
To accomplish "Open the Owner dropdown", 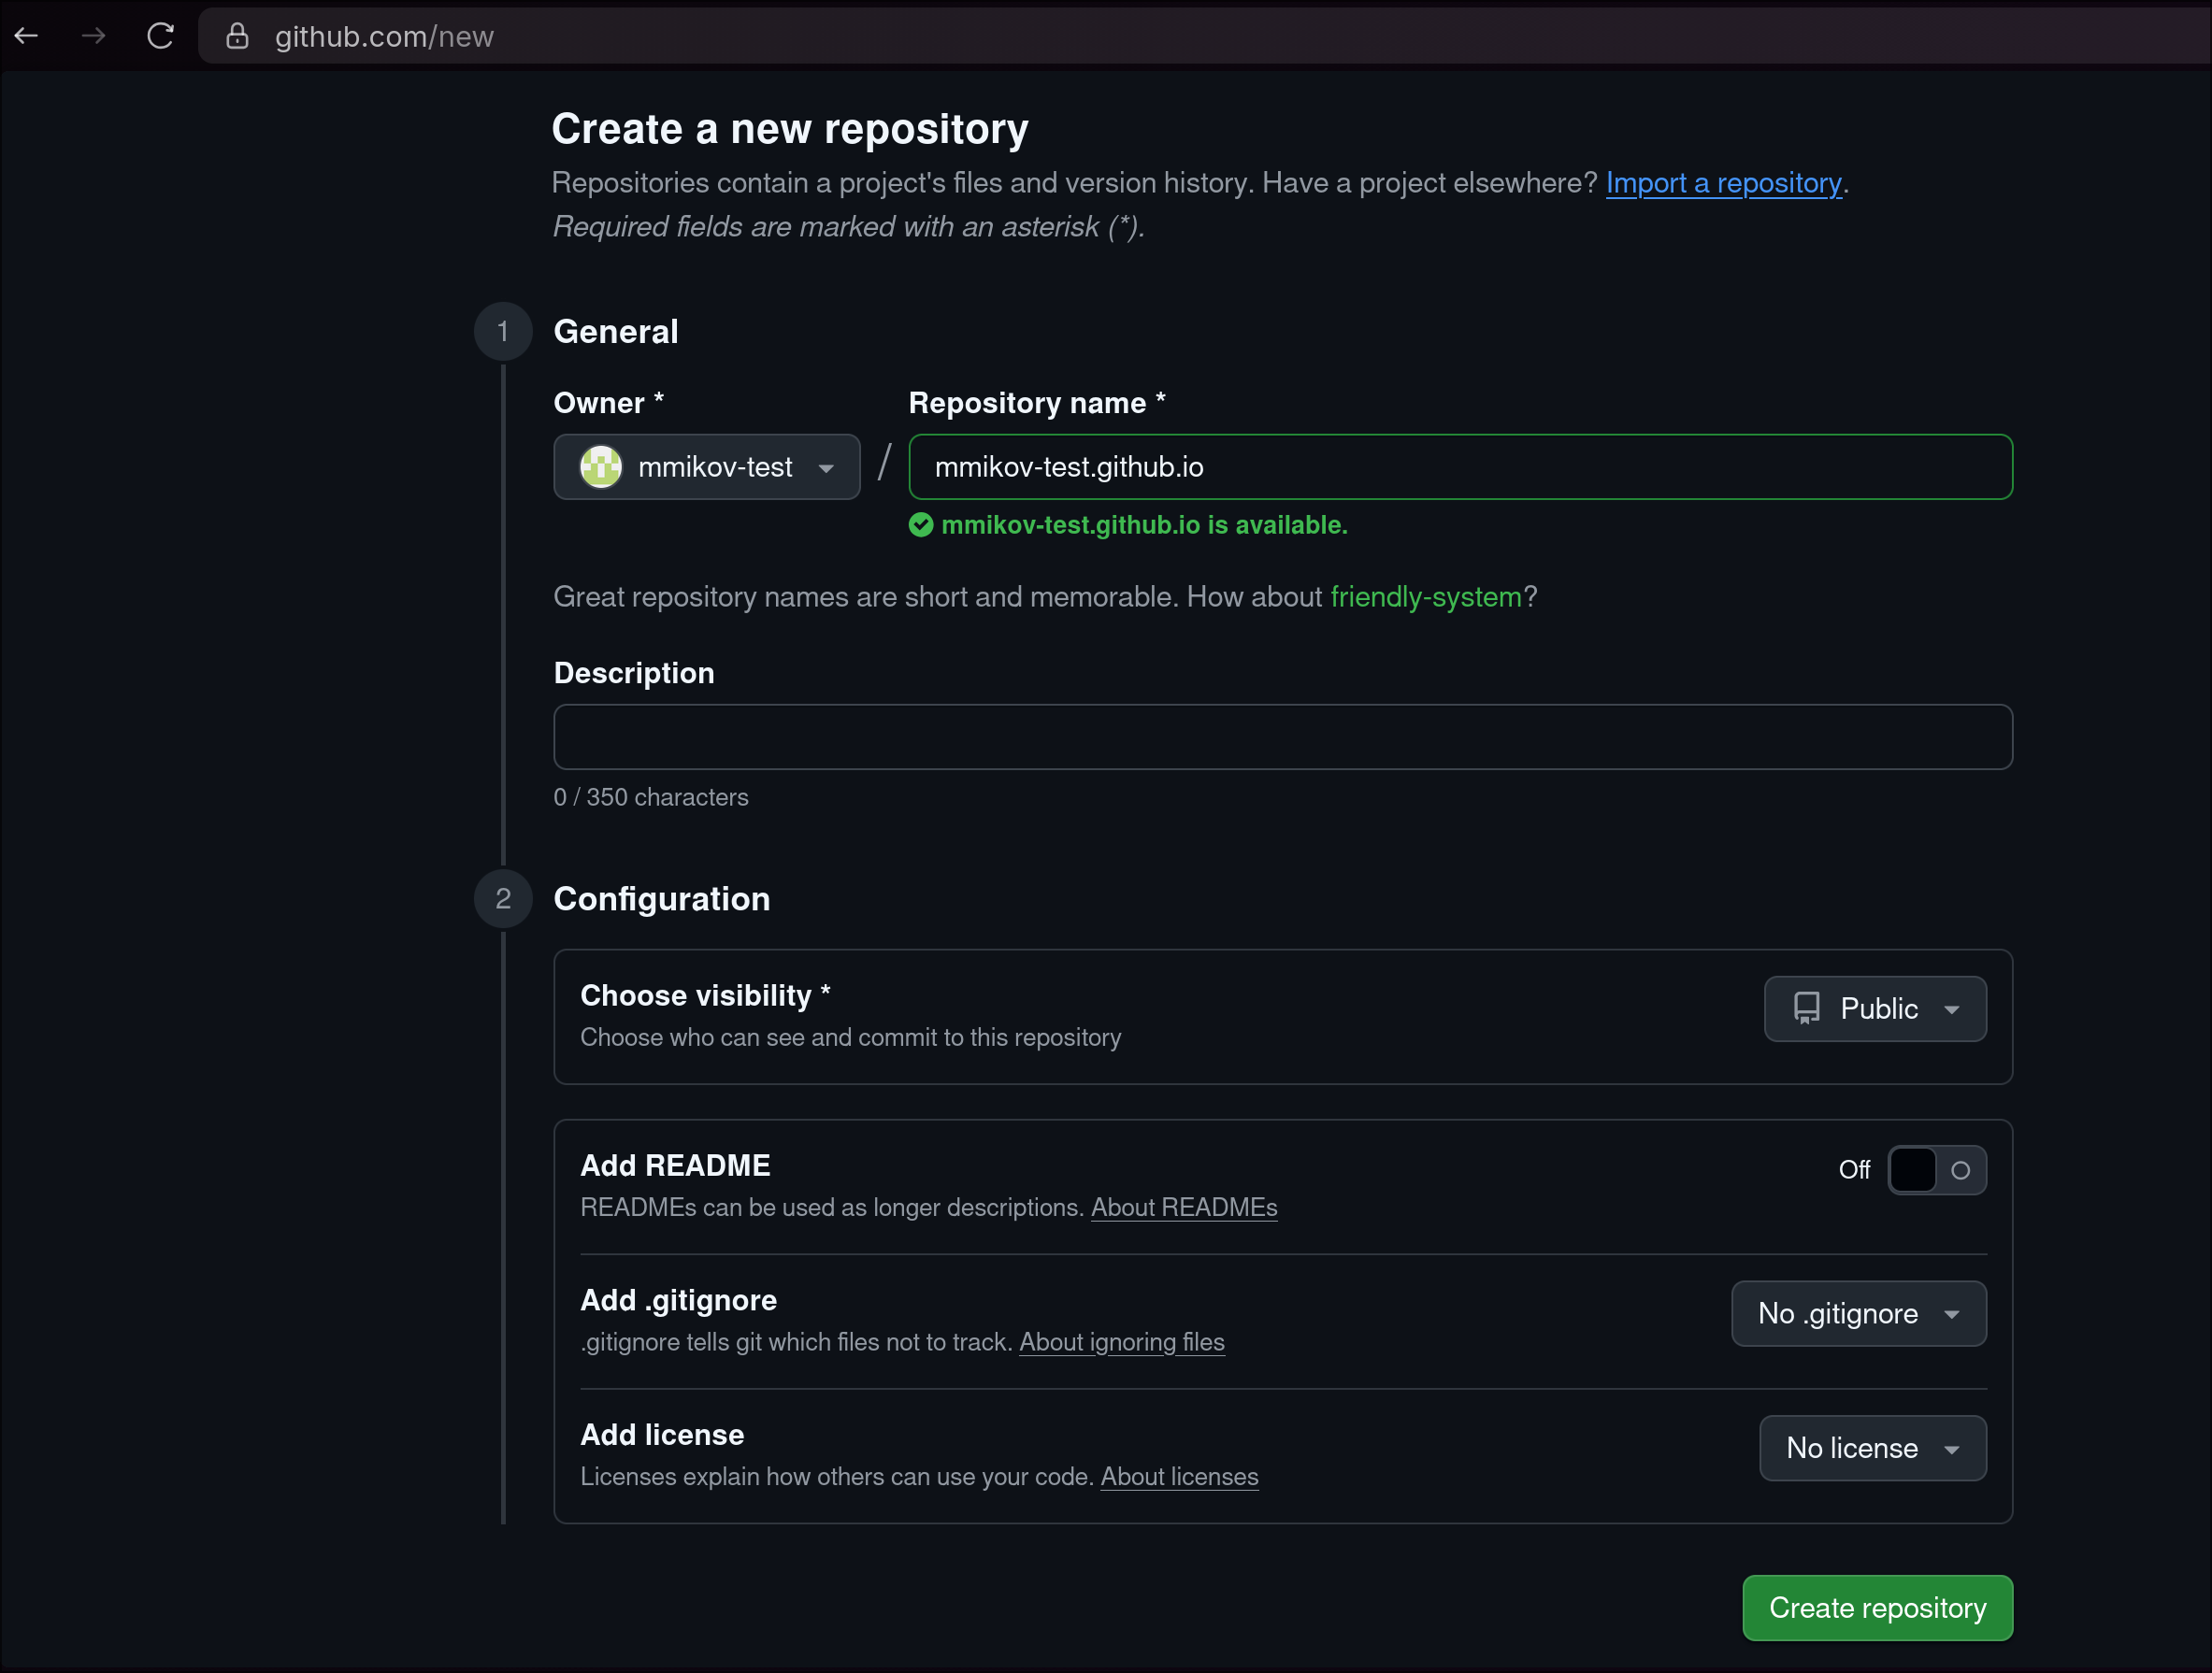I will pyautogui.click(x=707, y=467).
